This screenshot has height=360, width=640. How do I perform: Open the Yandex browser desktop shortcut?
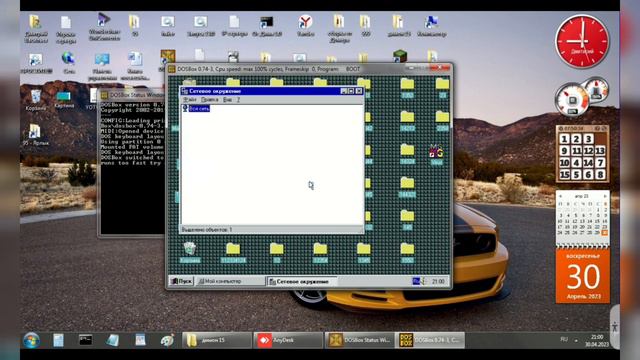[305, 27]
